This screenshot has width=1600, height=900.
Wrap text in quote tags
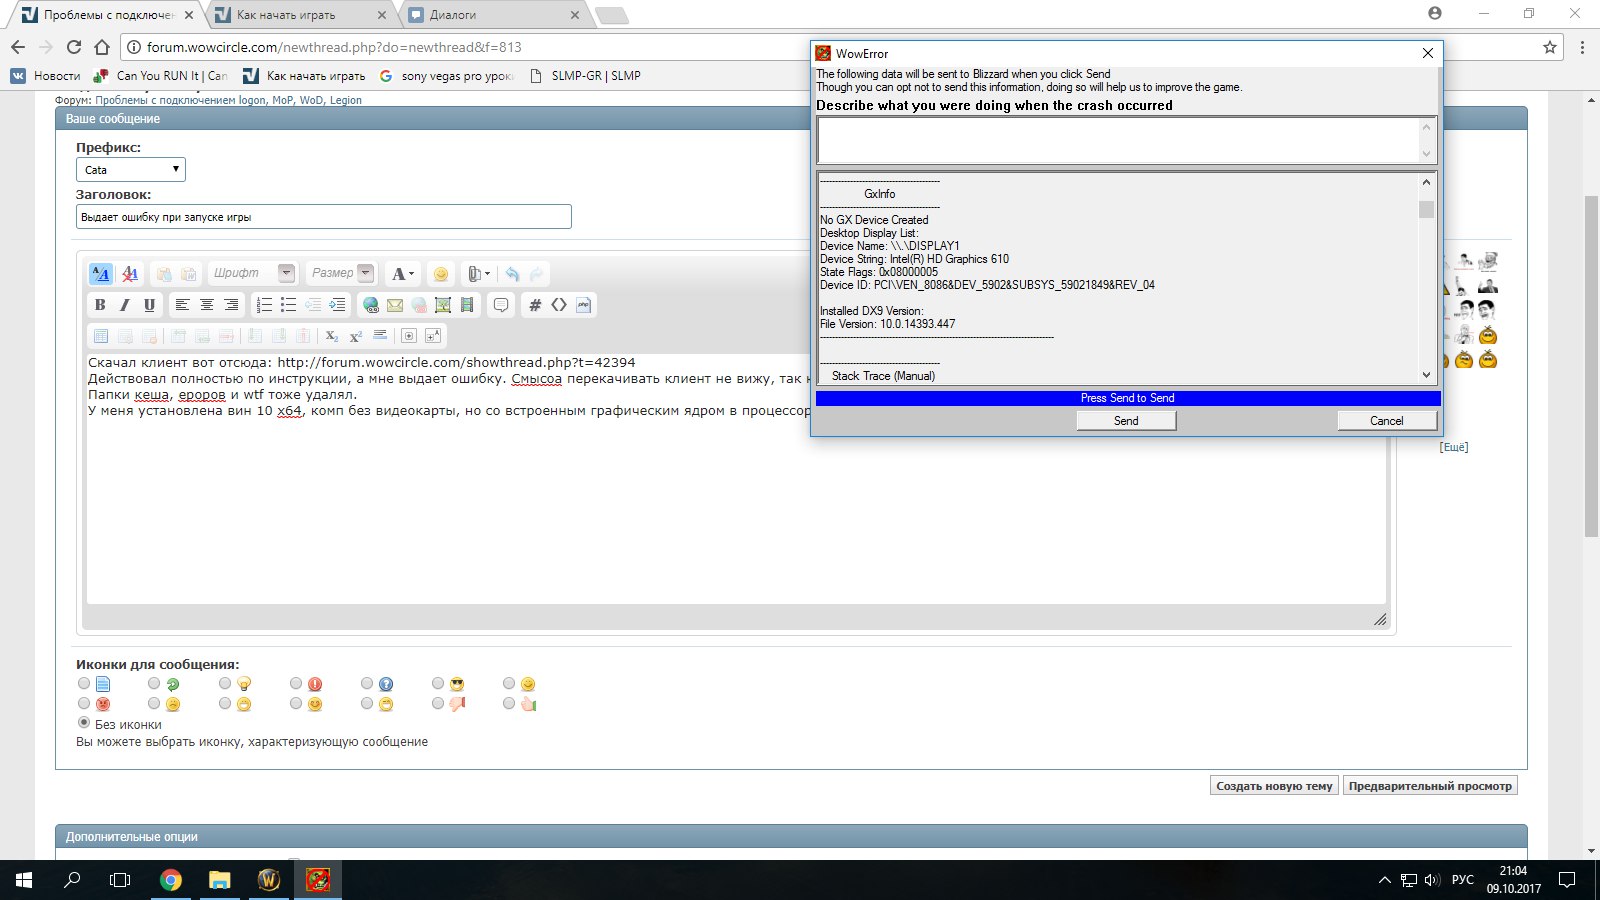(501, 305)
